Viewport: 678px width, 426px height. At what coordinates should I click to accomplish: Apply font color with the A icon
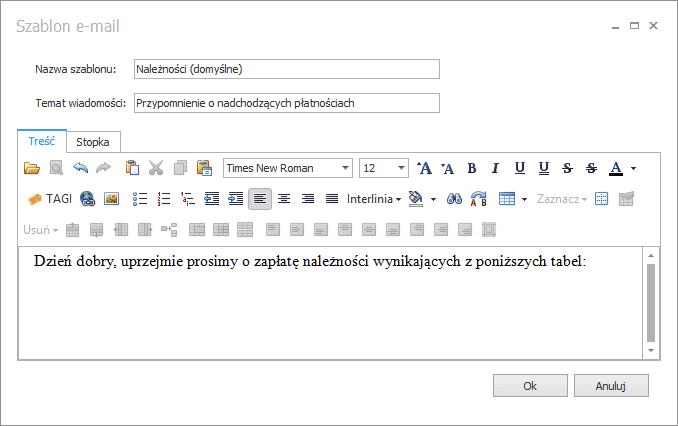click(x=616, y=168)
